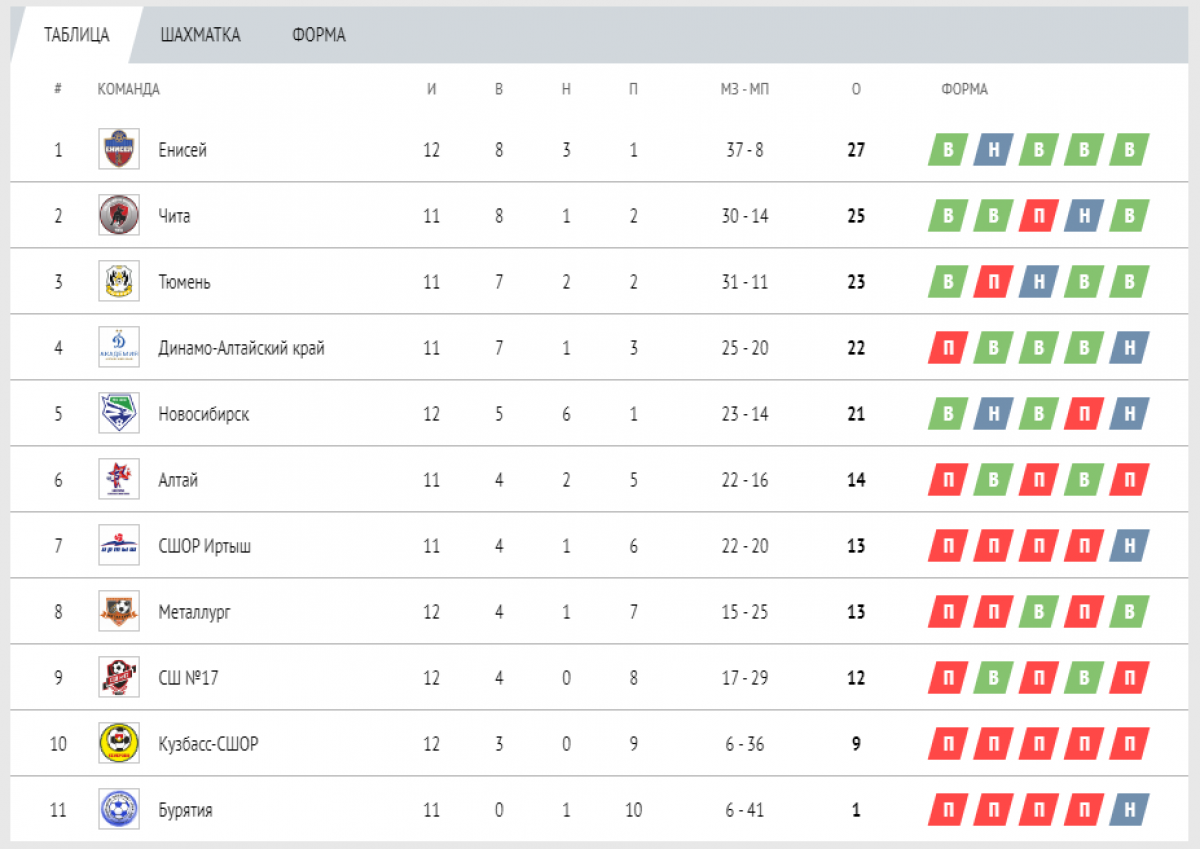The width and height of the screenshot is (1200, 849).
Task: Click the Металлург team logo
Action: coord(118,612)
